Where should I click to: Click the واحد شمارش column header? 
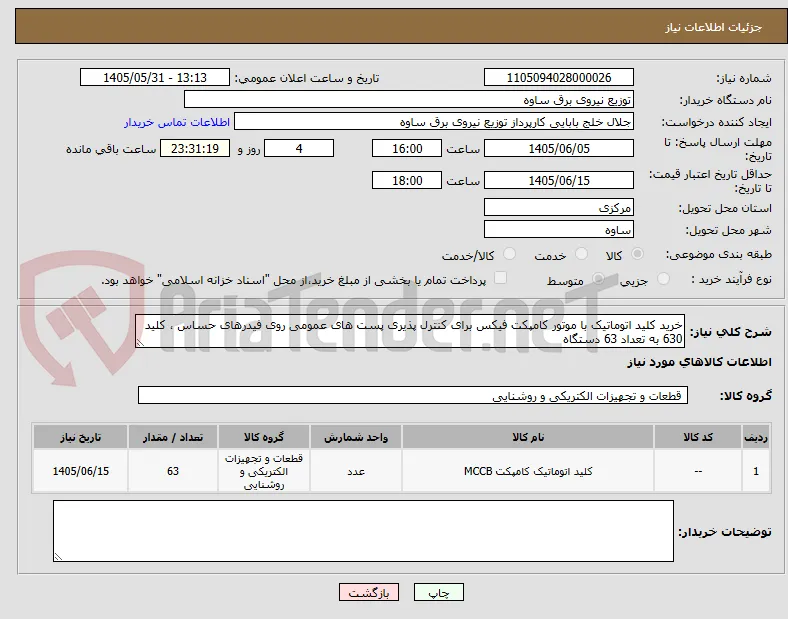click(x=356, y=437)
